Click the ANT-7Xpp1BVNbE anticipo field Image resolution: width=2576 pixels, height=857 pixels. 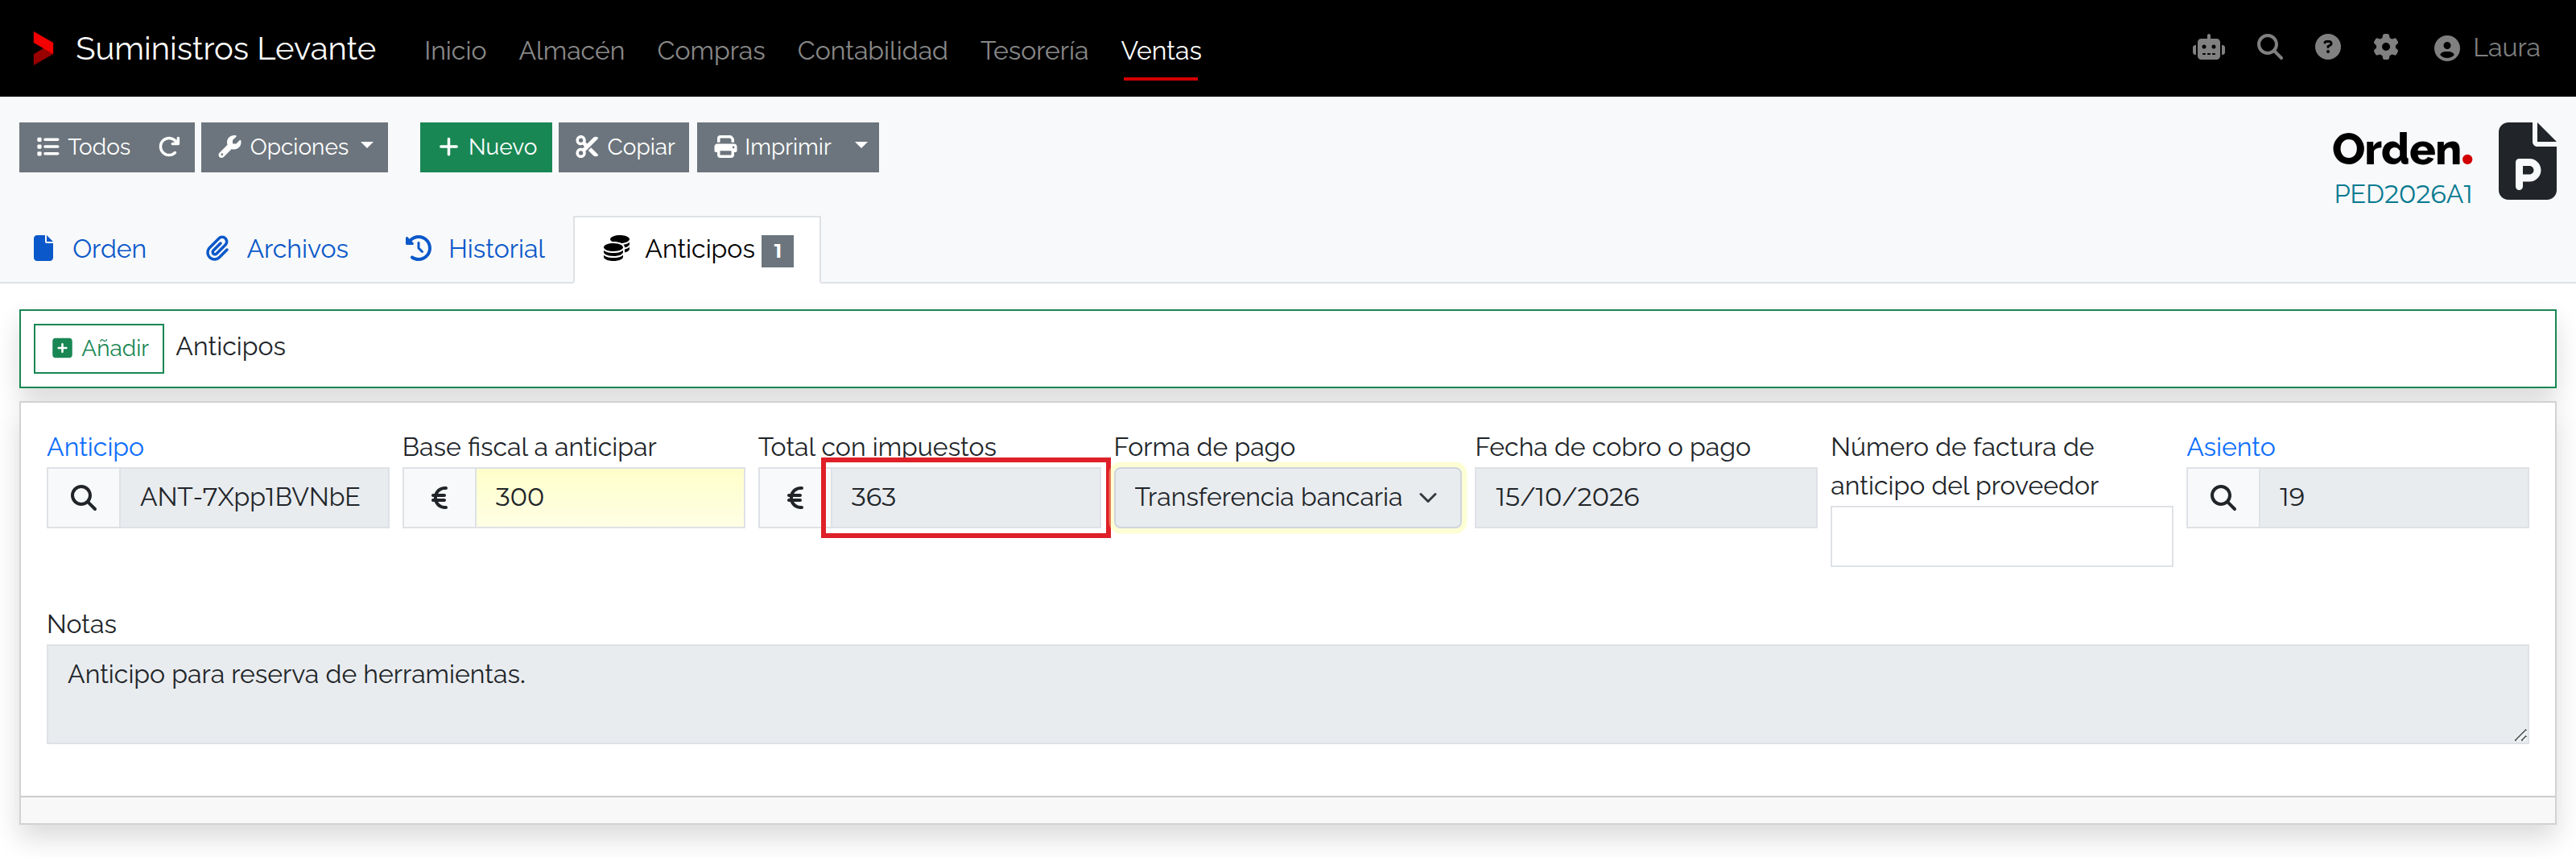coord(254,498)
